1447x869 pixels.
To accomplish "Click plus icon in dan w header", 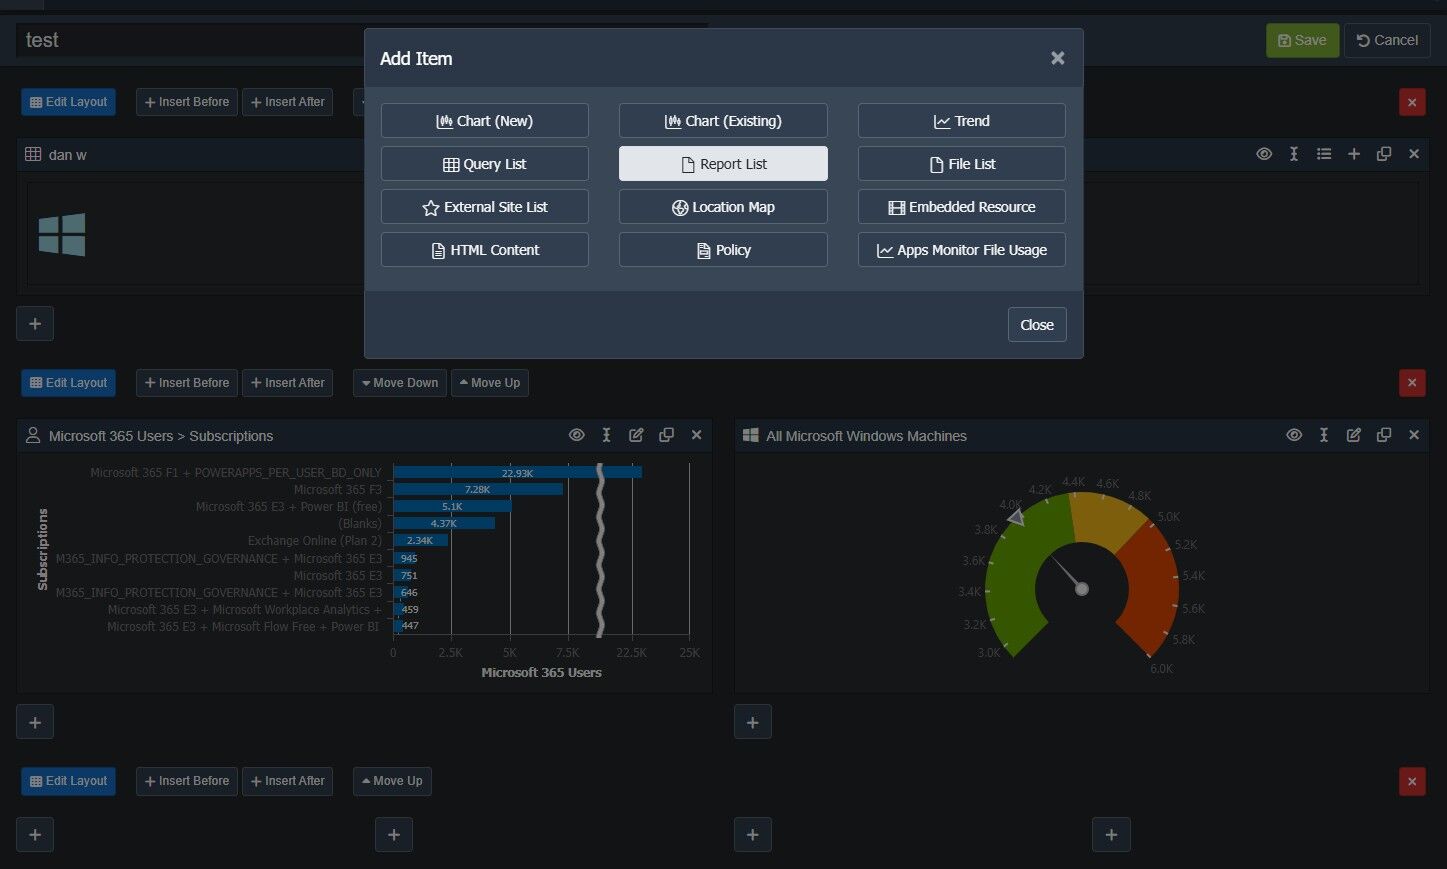I will point(1354,154).
